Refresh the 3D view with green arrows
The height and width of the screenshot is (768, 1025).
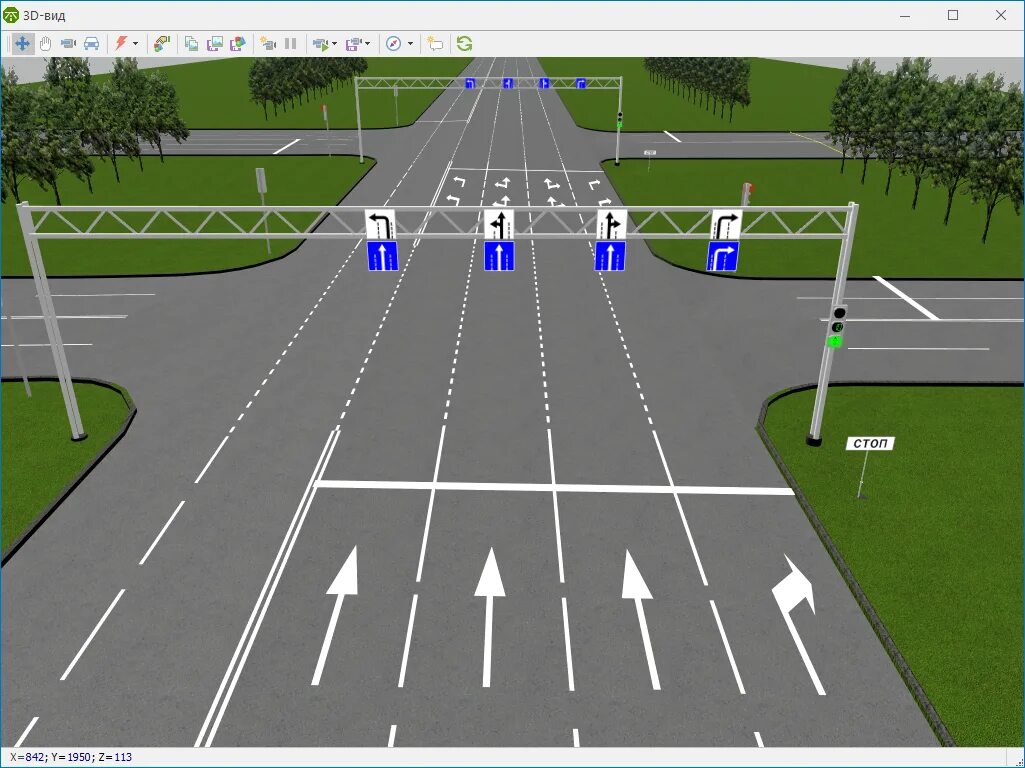pyautogui.click(x=464, y=44)
